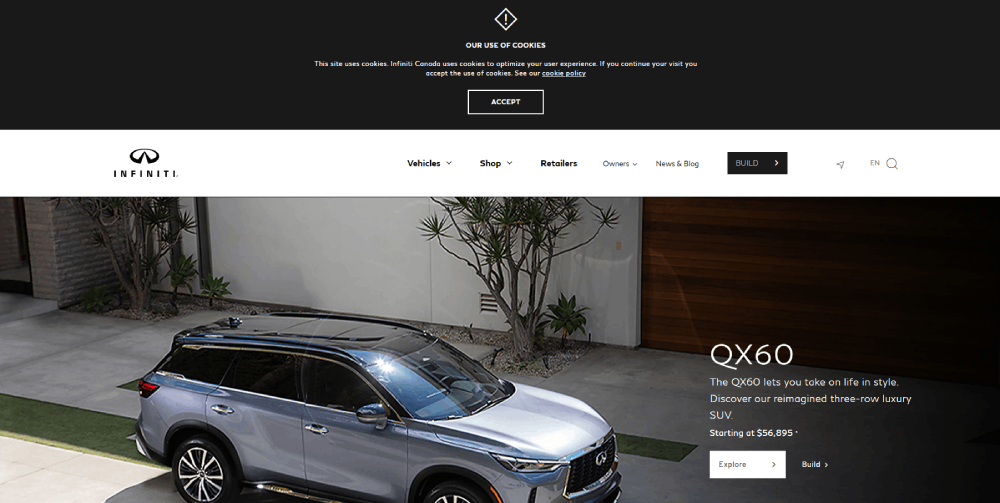
Task: Click the Infiniti logo in the header
Action: pos(145,163)
